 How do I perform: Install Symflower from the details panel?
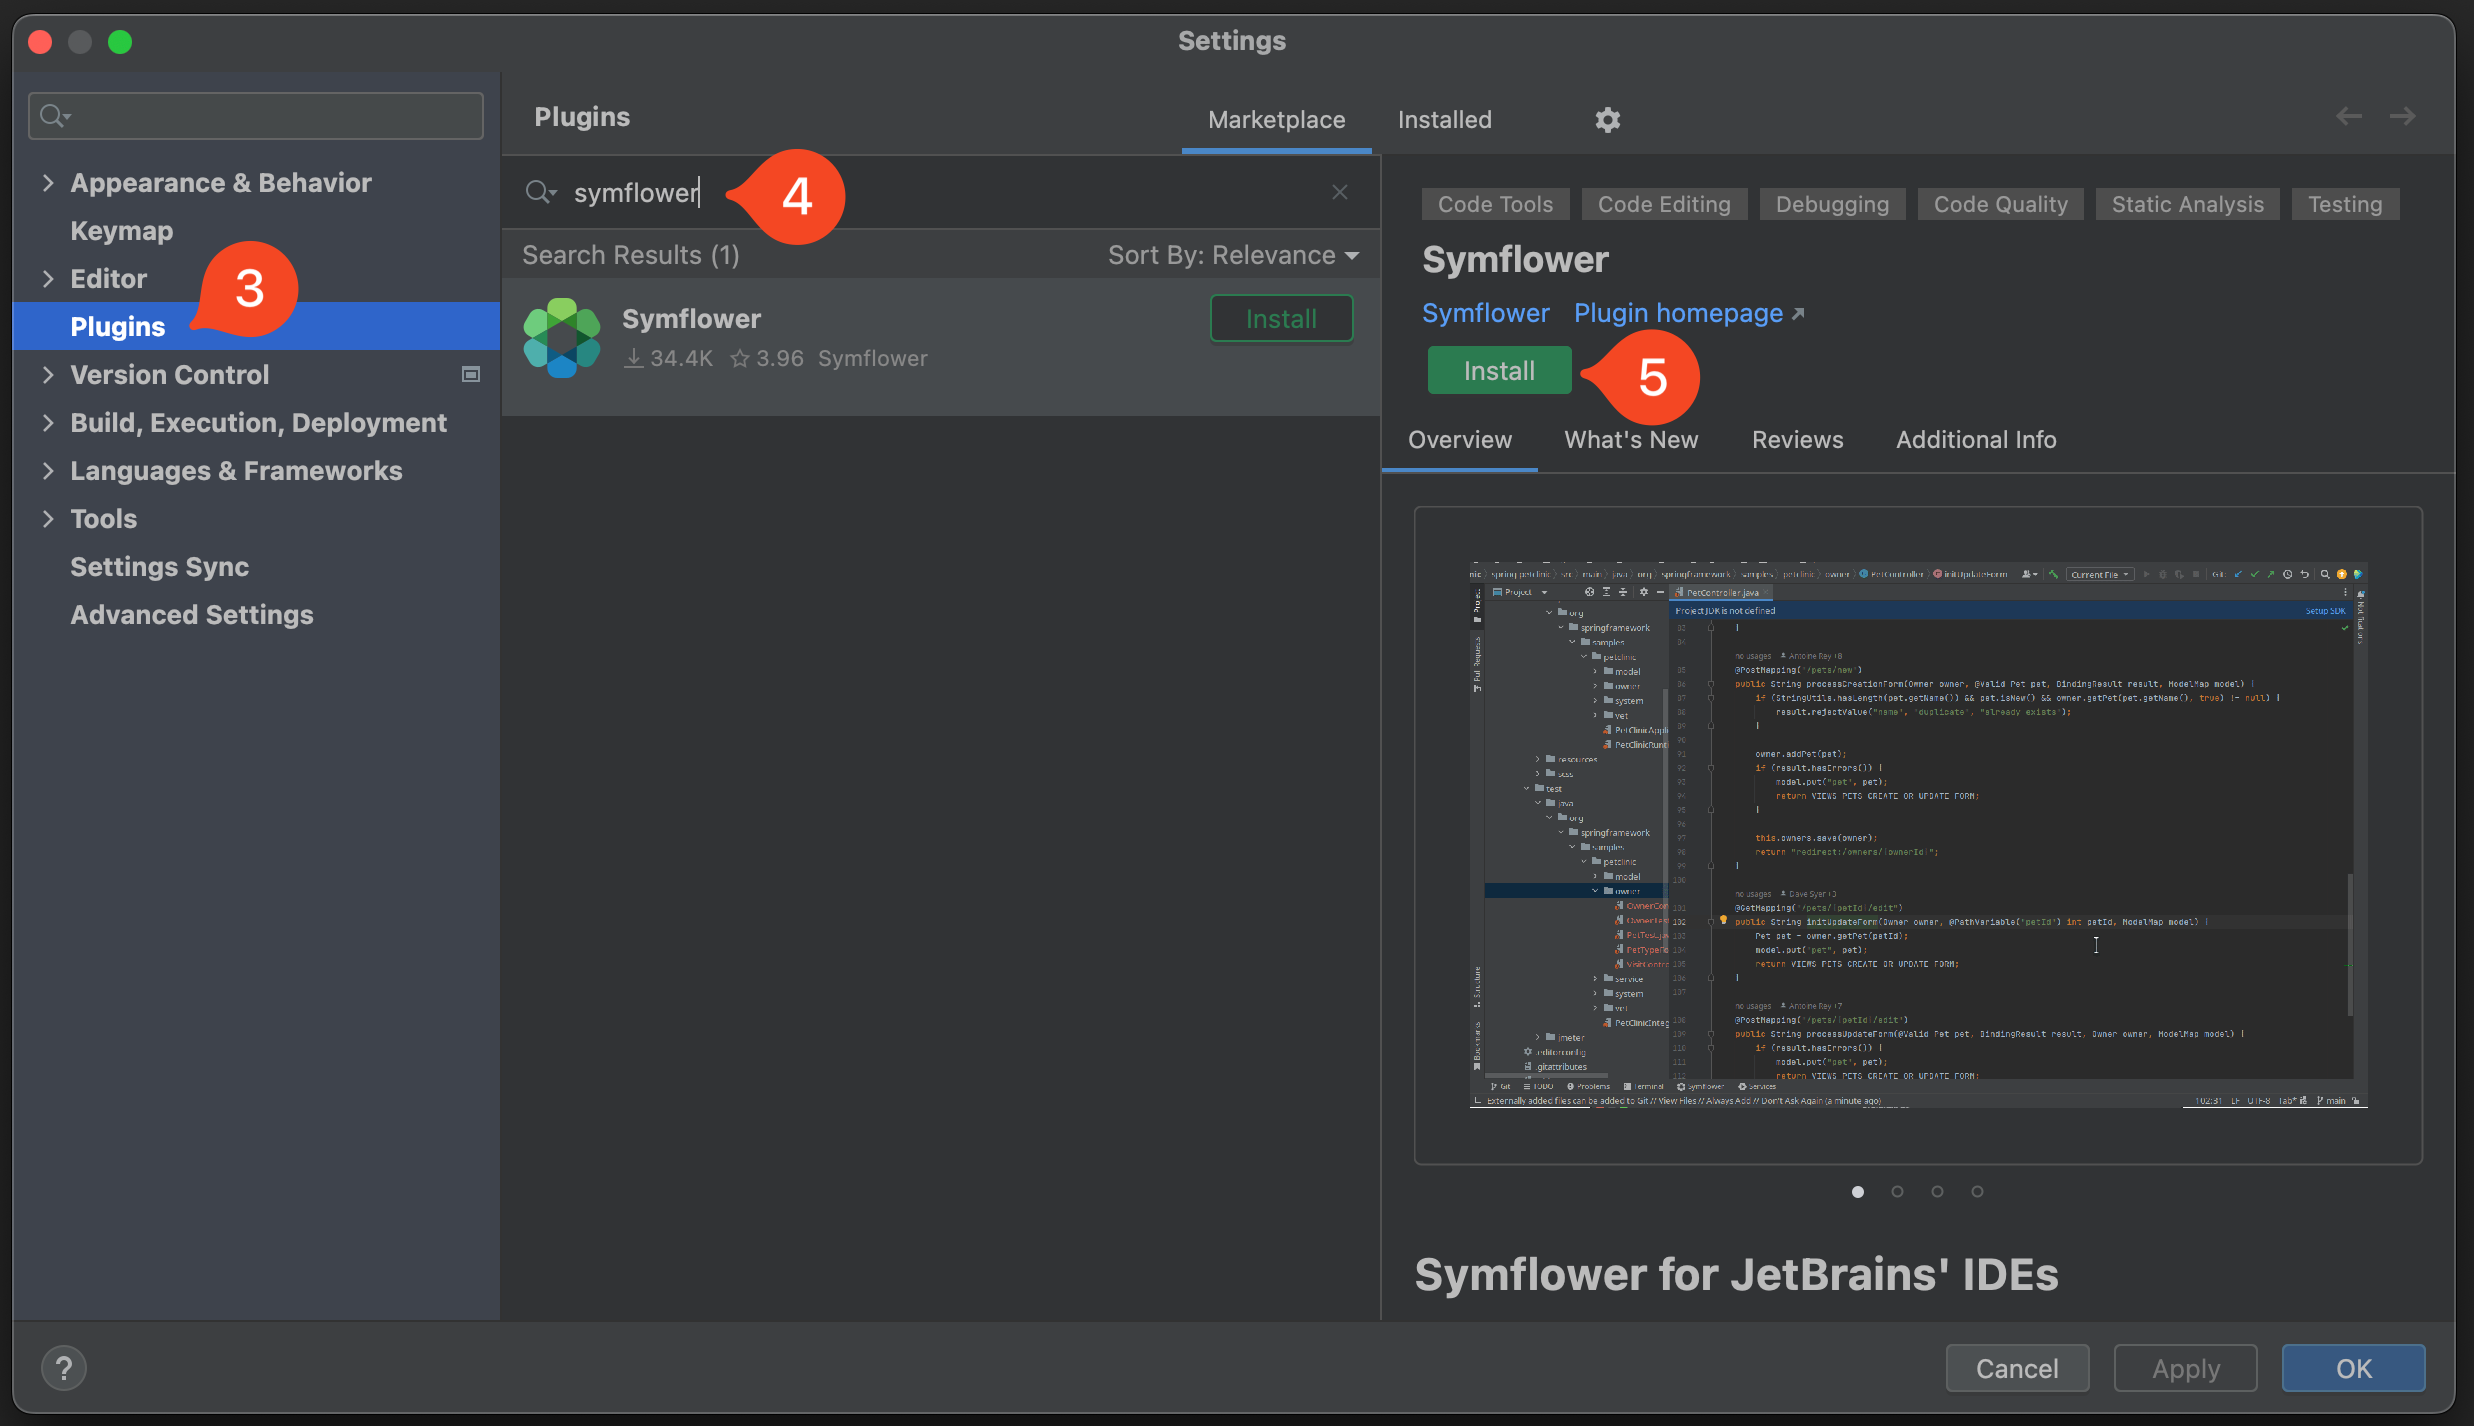click(1499, 371)
